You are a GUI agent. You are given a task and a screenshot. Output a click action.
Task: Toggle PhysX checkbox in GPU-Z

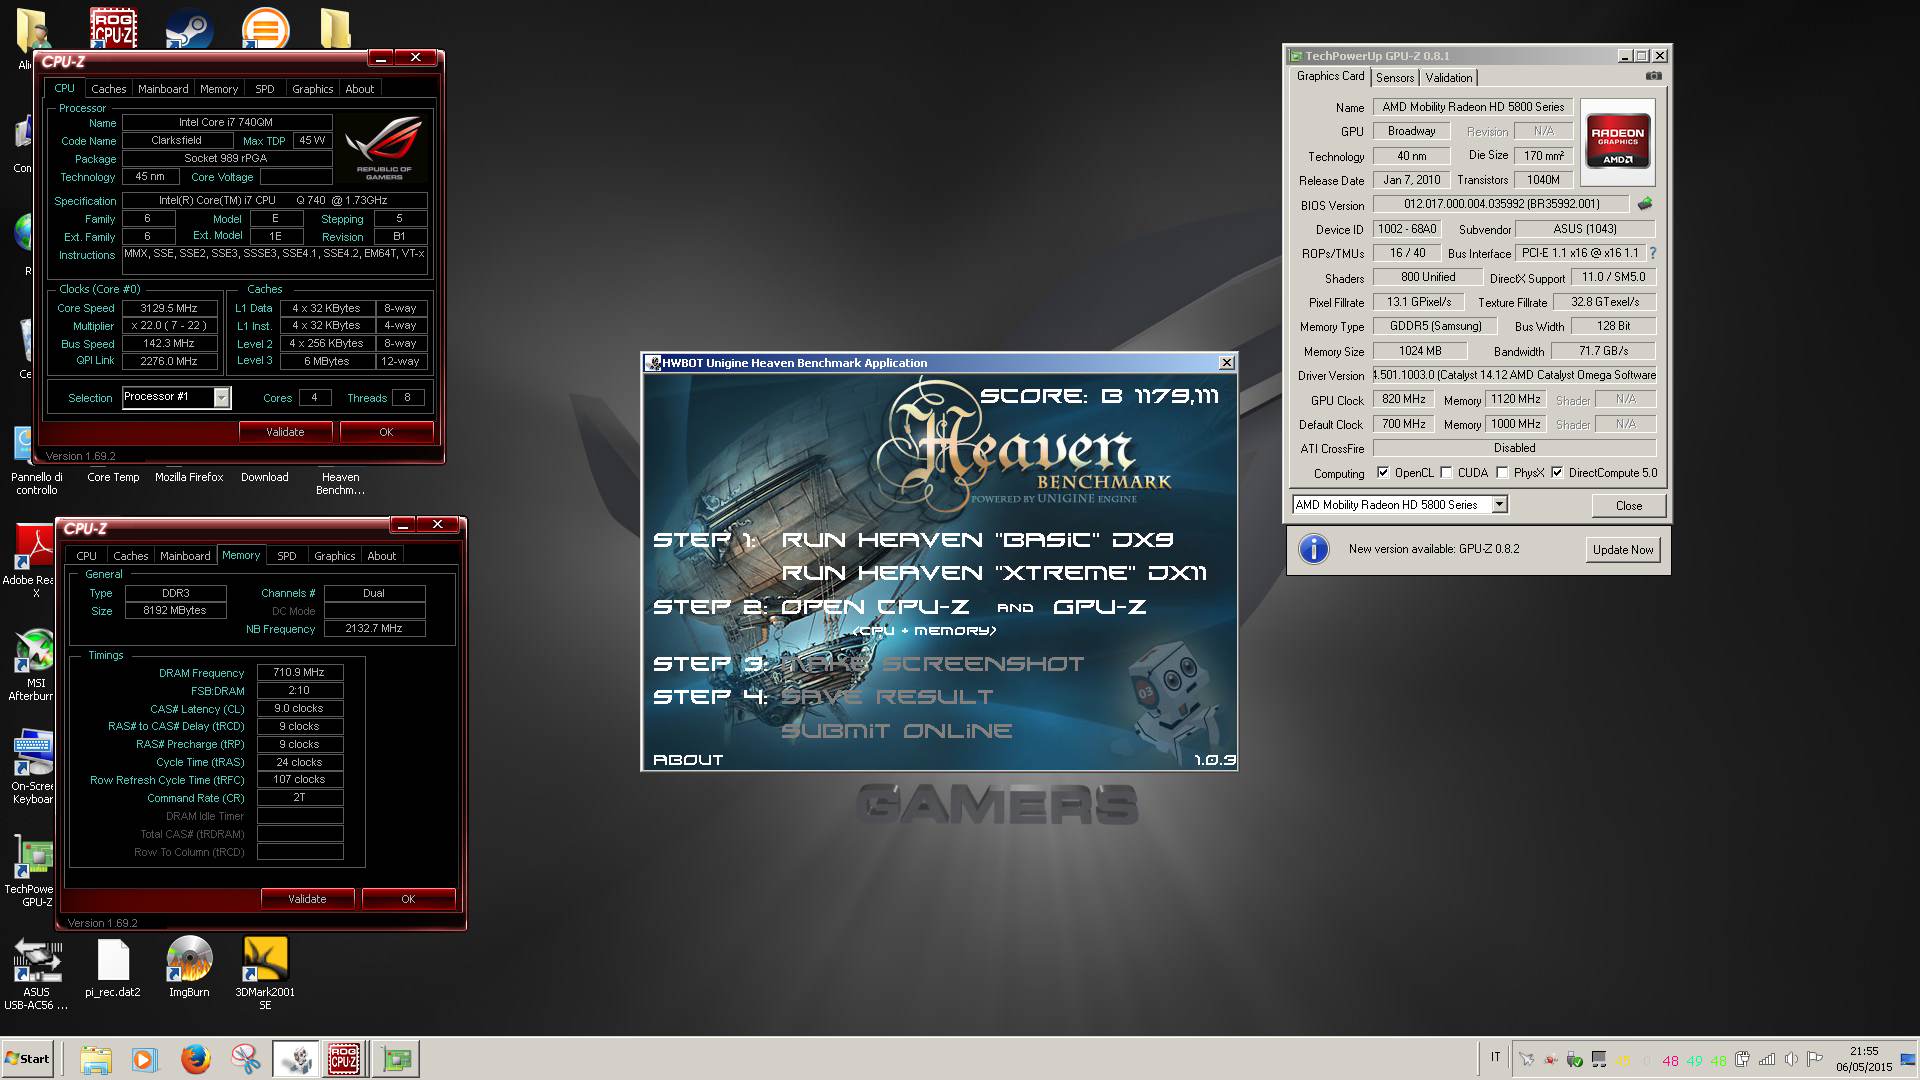point(1502,473)
